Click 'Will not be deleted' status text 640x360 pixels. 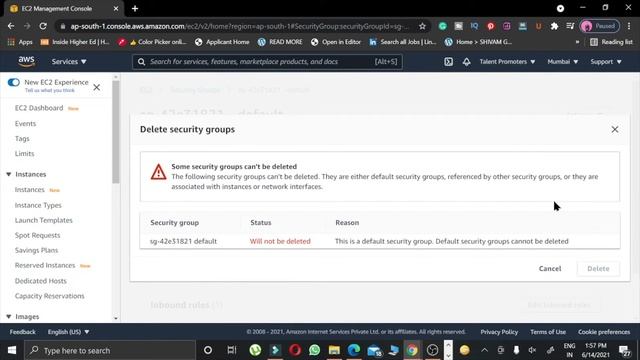tap(280, 241)
